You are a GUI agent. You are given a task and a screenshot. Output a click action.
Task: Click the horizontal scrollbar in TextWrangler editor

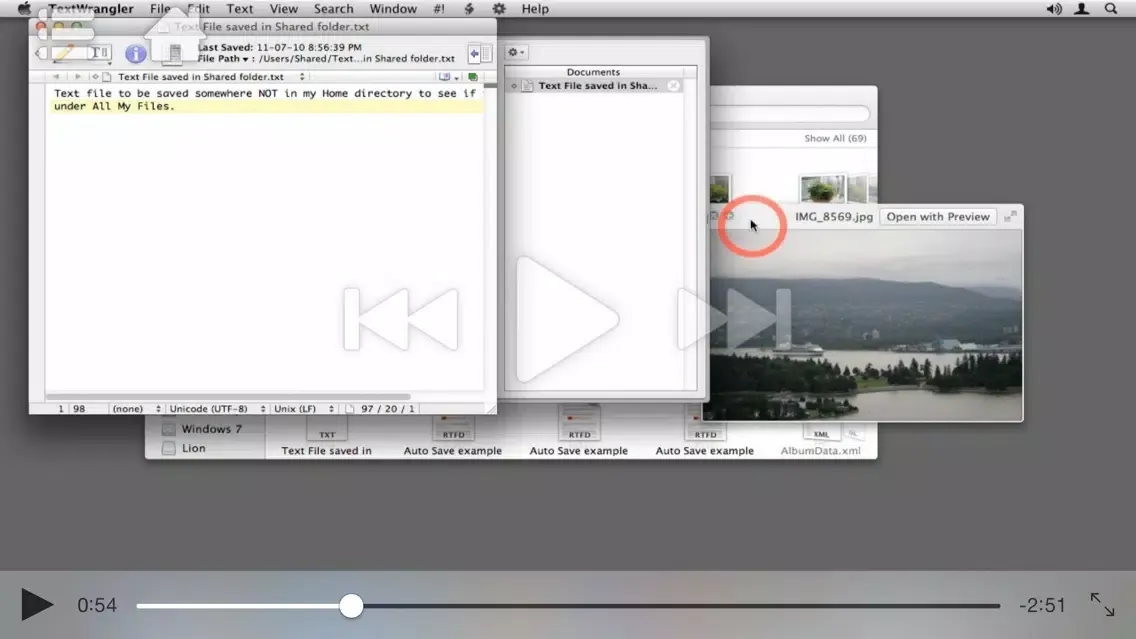[x=228, y=396]
